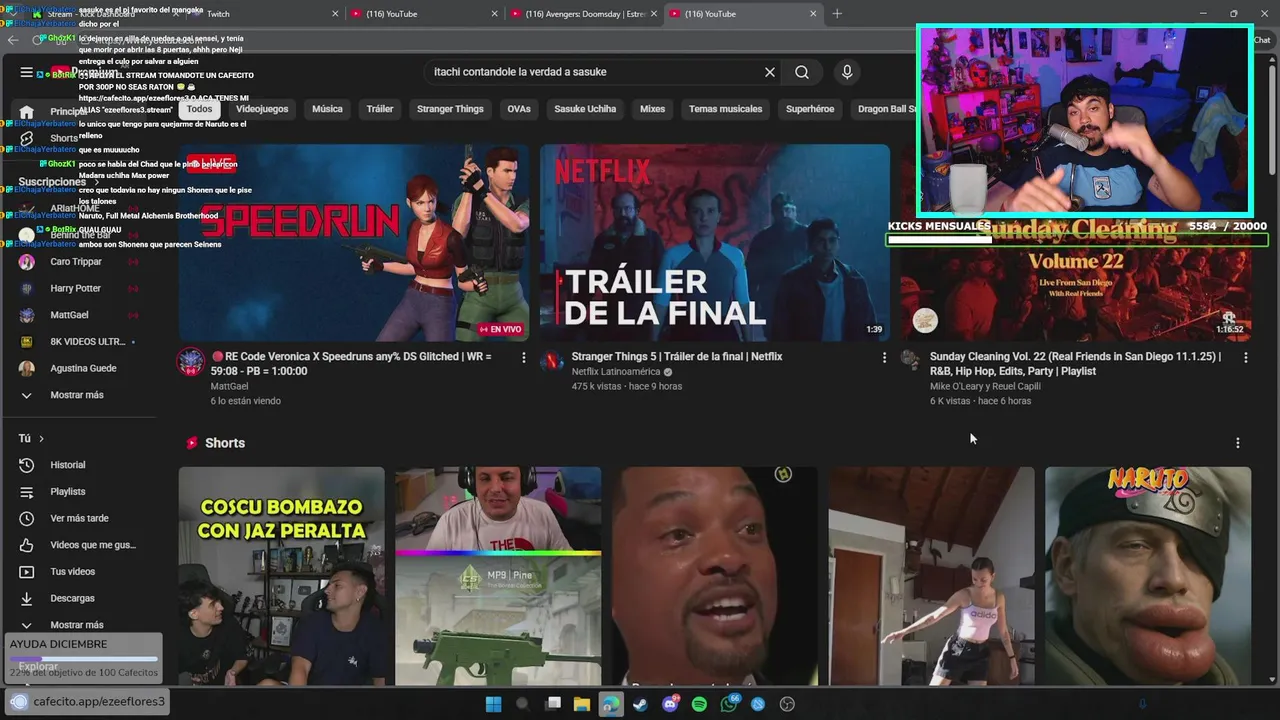Open liked videos thumbs-up entry

pos(80,545)
